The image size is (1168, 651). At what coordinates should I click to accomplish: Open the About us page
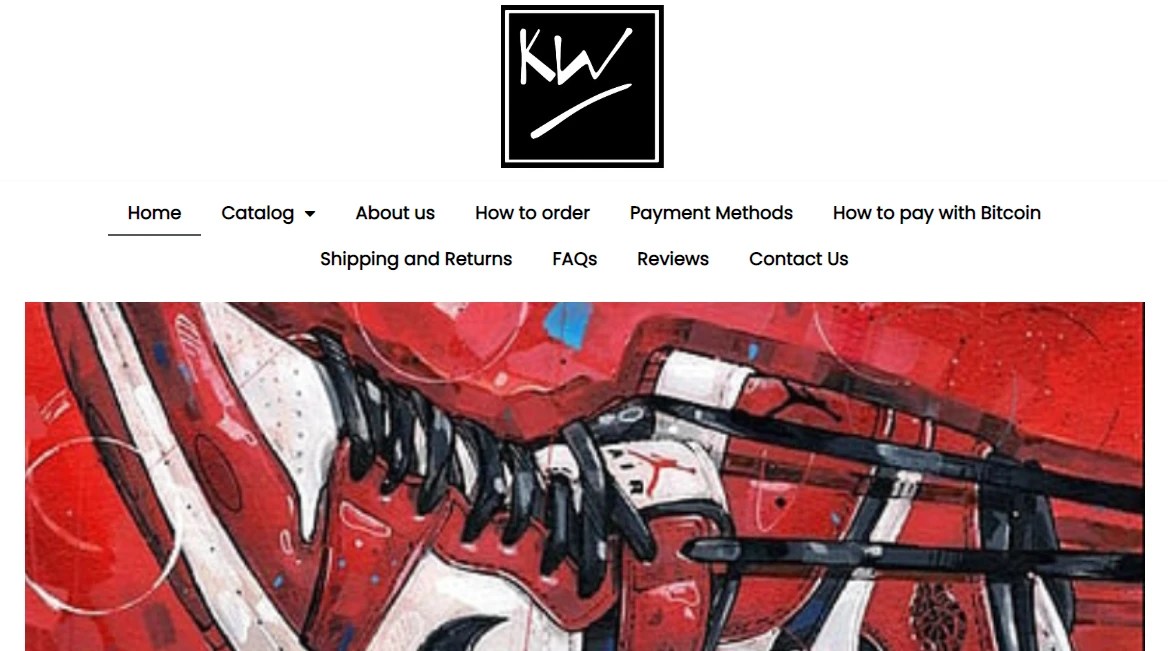click(395, 213)
